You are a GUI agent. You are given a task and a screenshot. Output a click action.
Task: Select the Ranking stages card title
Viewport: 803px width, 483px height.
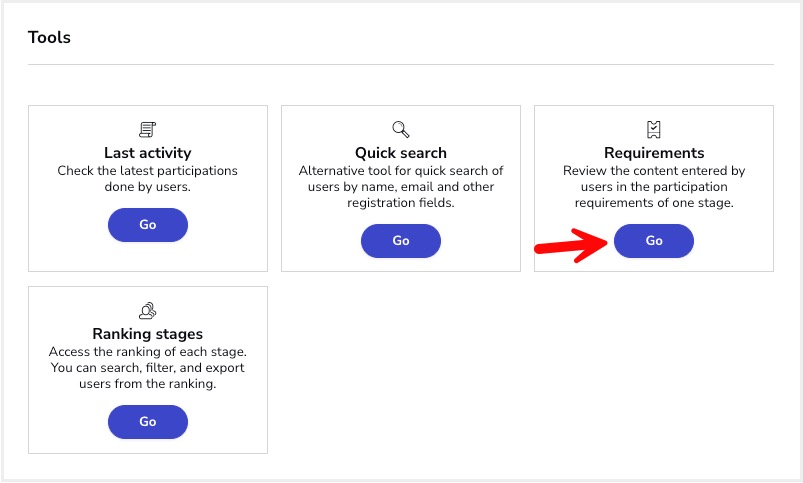(x=147, y=334)
